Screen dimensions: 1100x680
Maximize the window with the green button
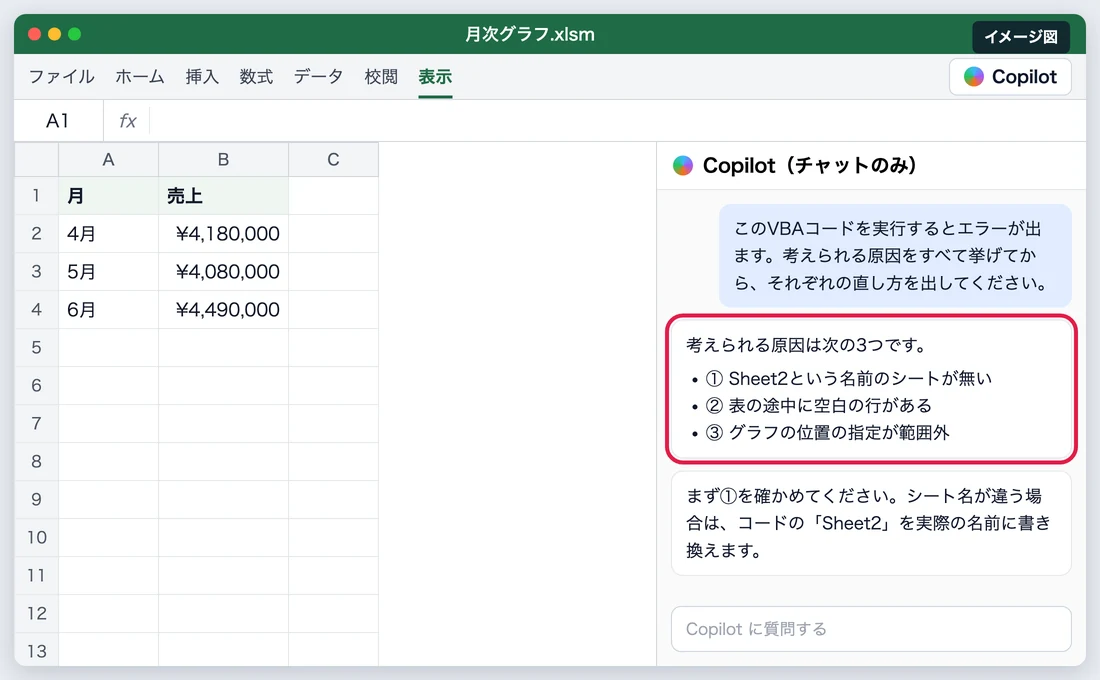[x=74, y=34]
